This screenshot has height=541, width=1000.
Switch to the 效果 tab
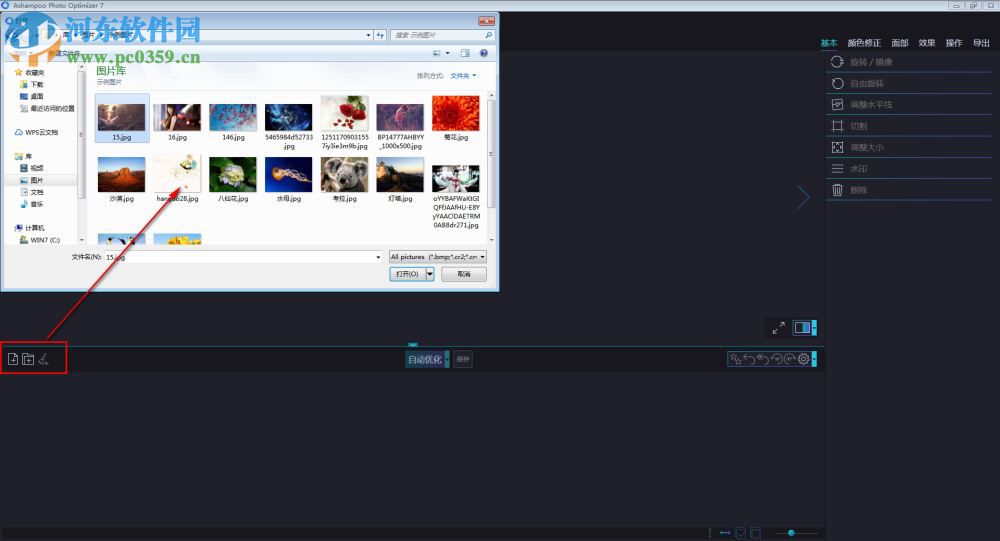tap(927, 43)
